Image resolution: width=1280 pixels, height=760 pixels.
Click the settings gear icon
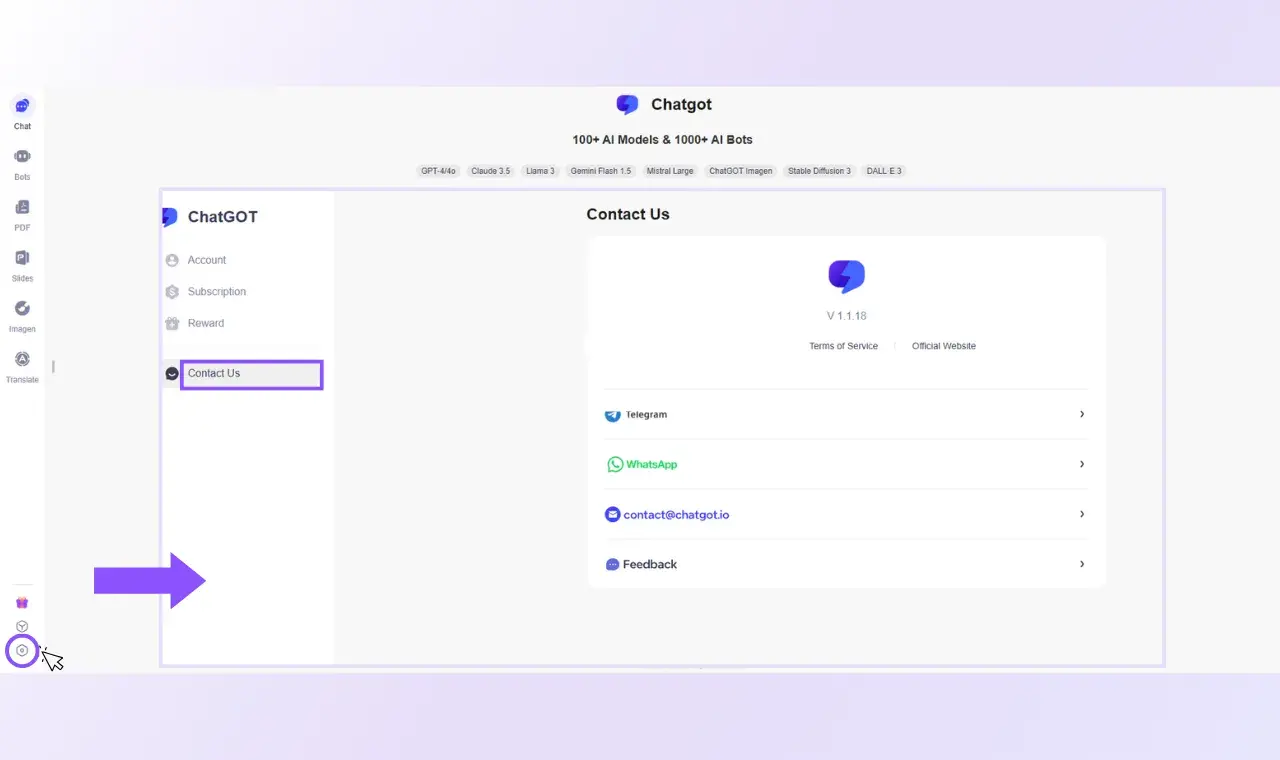pyautogui.click(x=22, y=651)
